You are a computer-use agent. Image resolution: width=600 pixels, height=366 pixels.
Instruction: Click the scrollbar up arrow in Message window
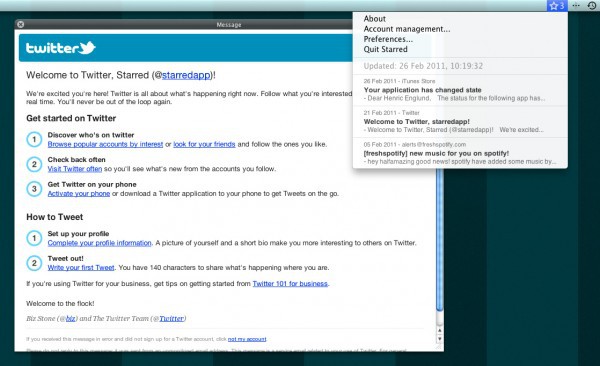click(x=440, y=330)
